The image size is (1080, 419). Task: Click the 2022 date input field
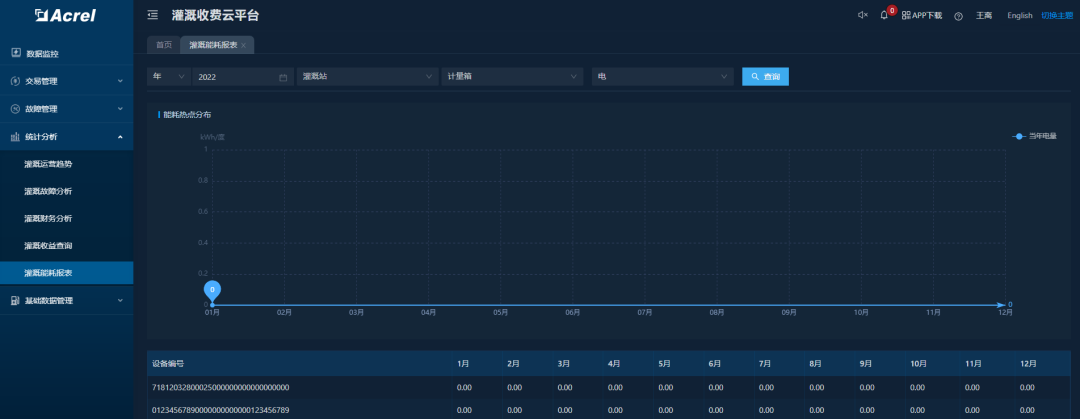(242, 76)
